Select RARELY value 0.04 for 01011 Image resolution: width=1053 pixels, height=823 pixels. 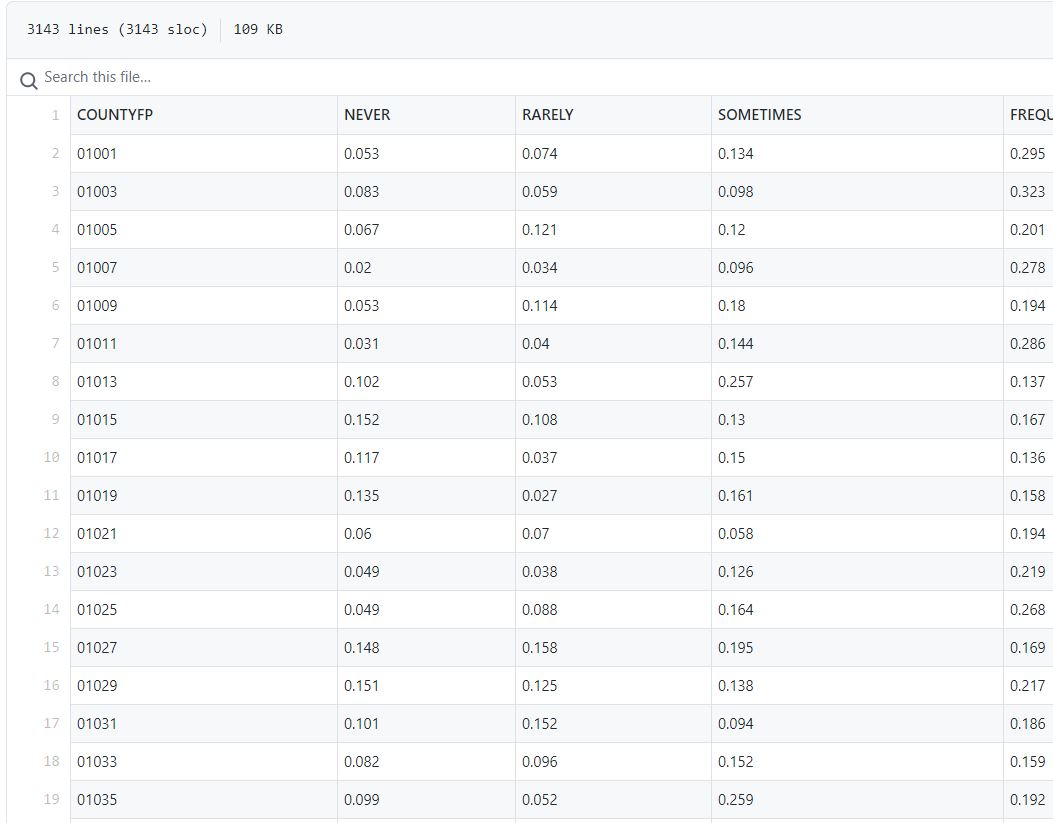tap(613, 344)
